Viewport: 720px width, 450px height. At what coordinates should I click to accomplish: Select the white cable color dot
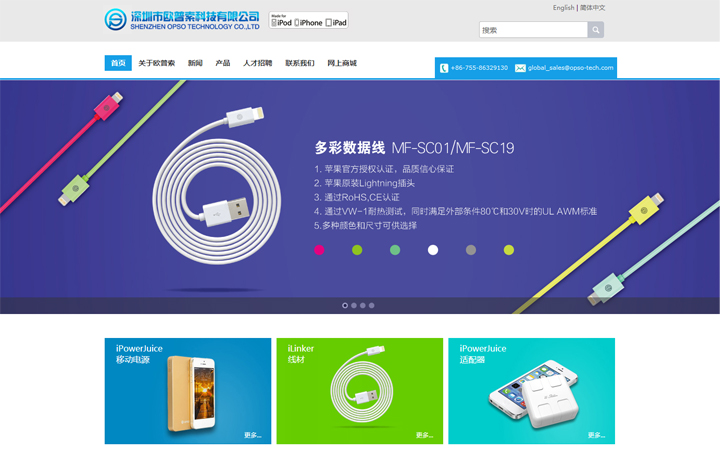click(433, 250)
